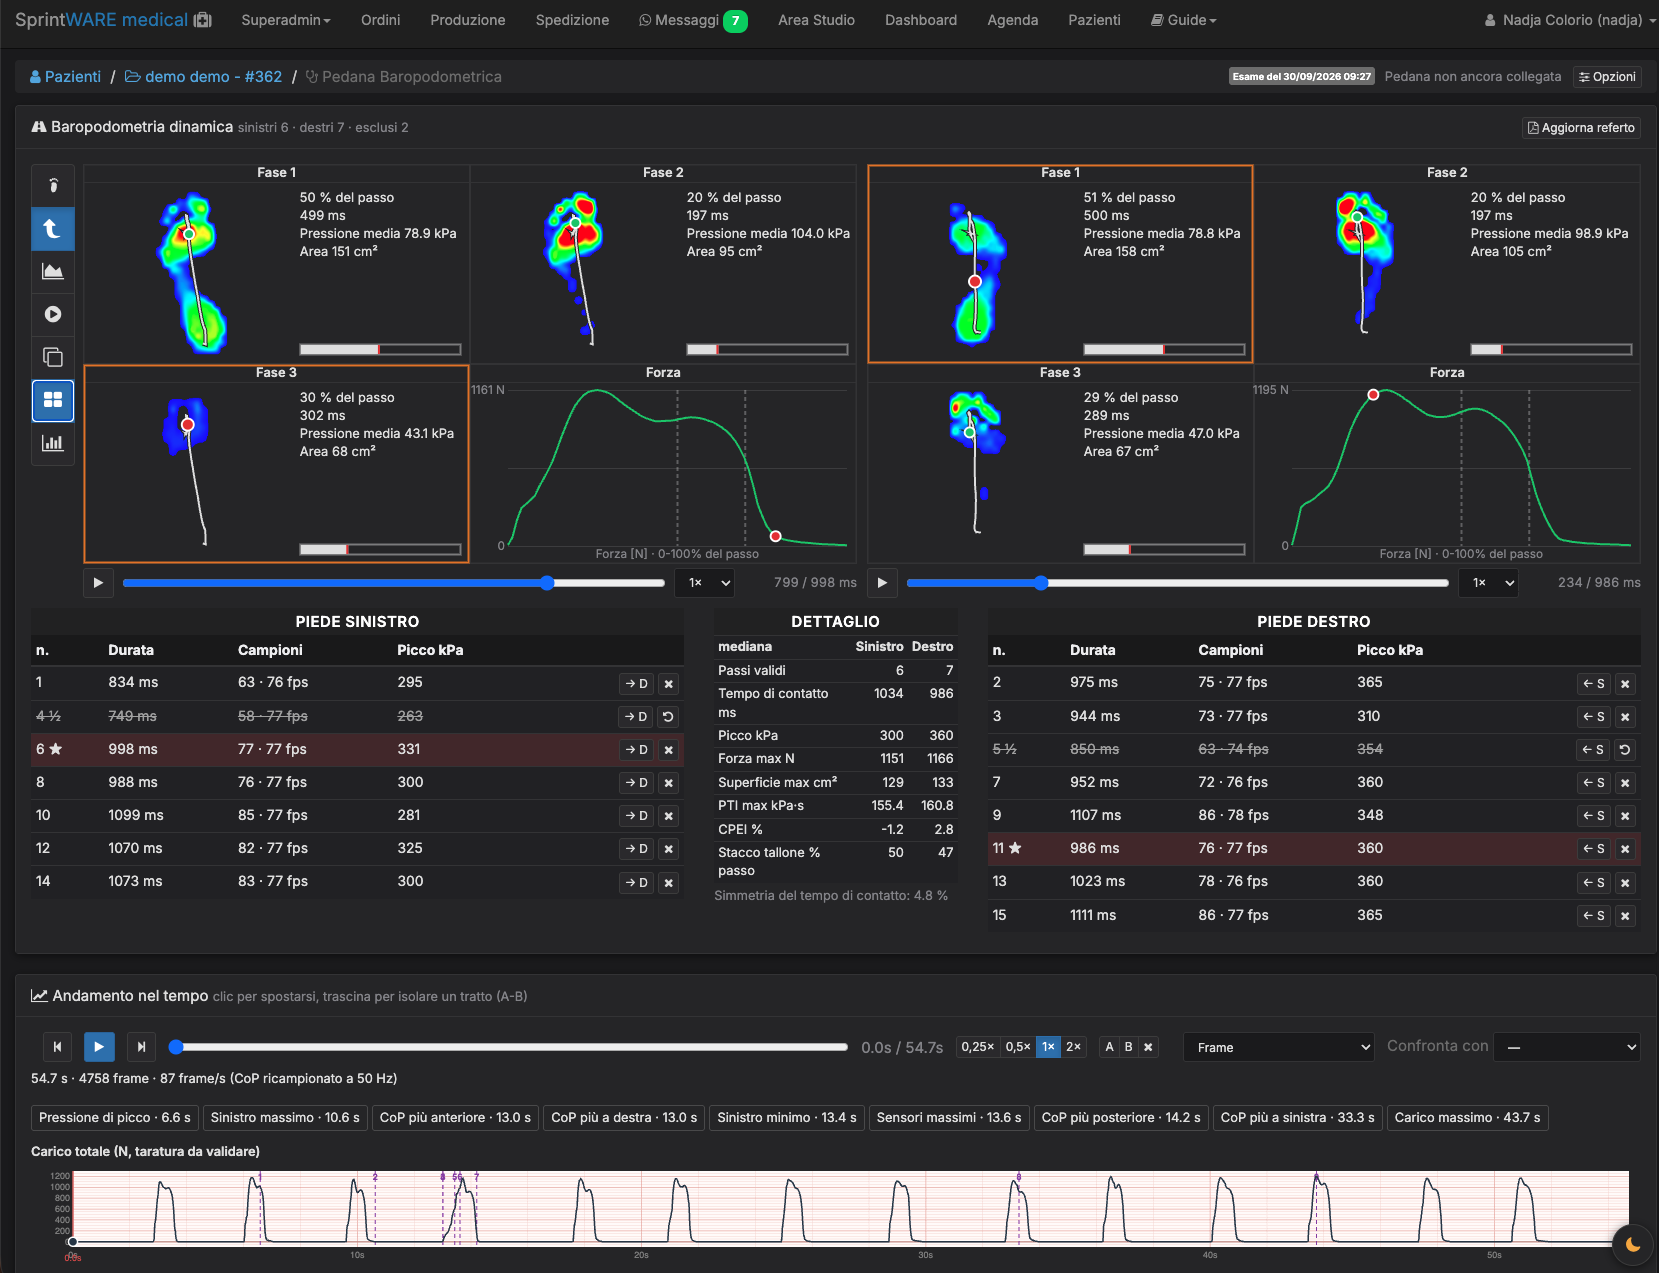
Task: Exclude right step 15 with its X
Action: (x=1625, y=916)
